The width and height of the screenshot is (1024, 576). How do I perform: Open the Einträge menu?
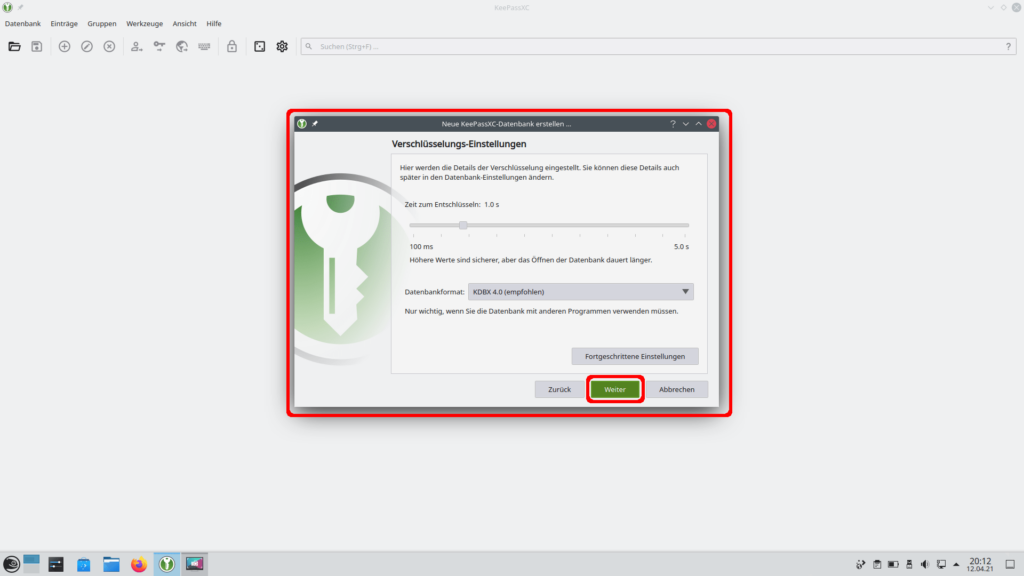[64, 24]
